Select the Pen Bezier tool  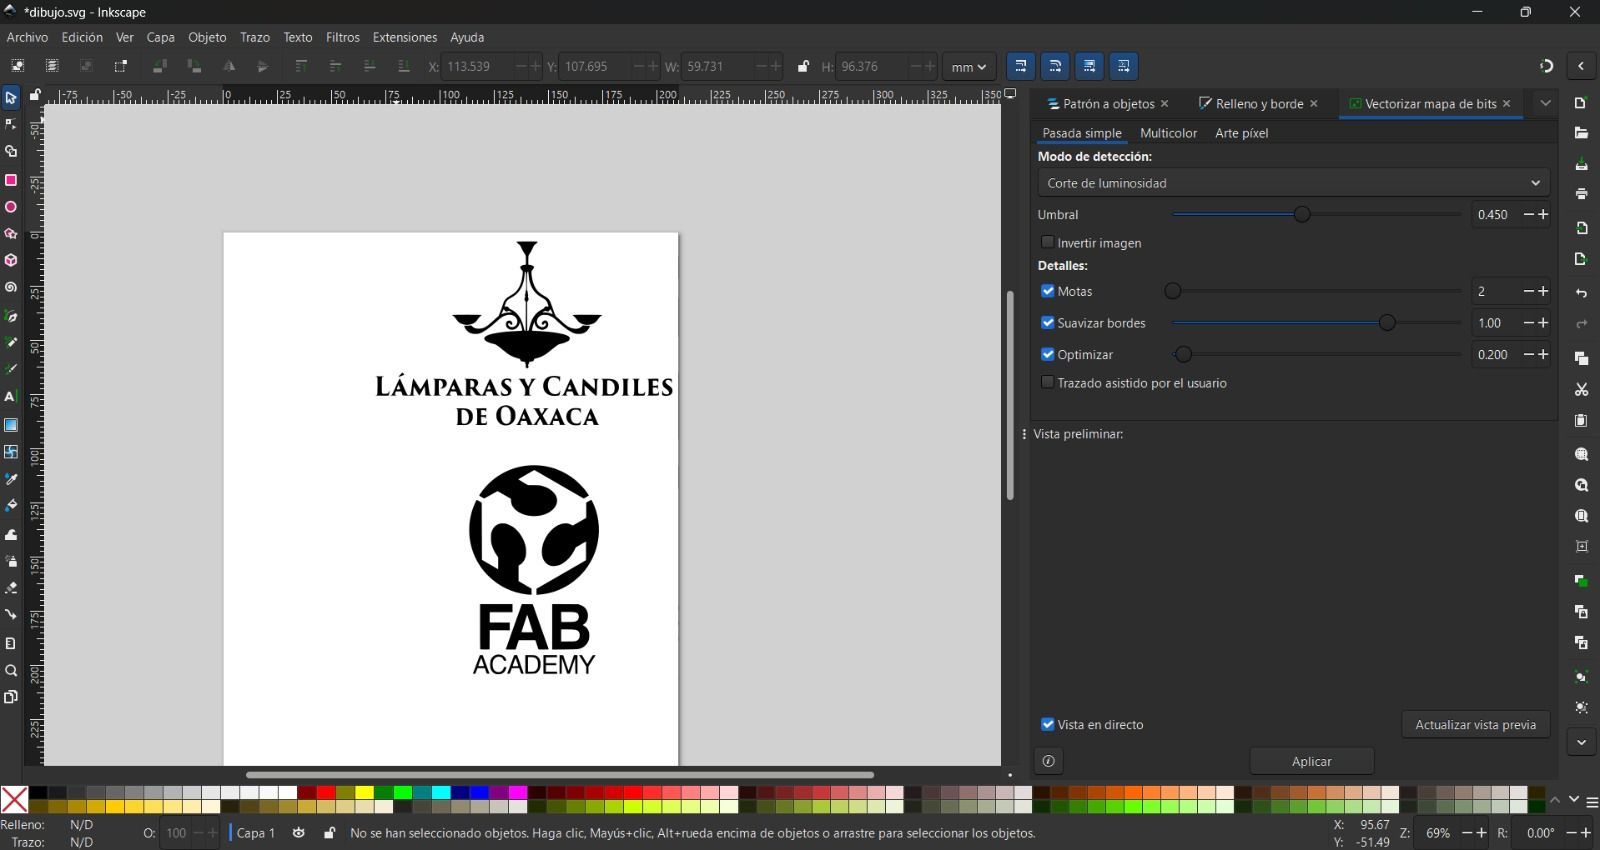pyautogui.click(x=11, y=317)
